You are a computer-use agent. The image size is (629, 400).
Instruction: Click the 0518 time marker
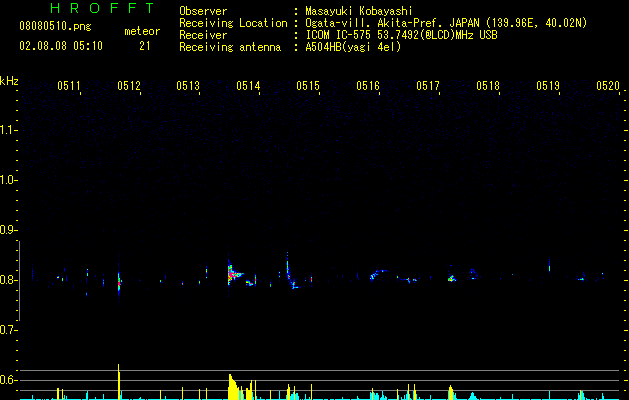pyautogui.click(x=488, y=86)
